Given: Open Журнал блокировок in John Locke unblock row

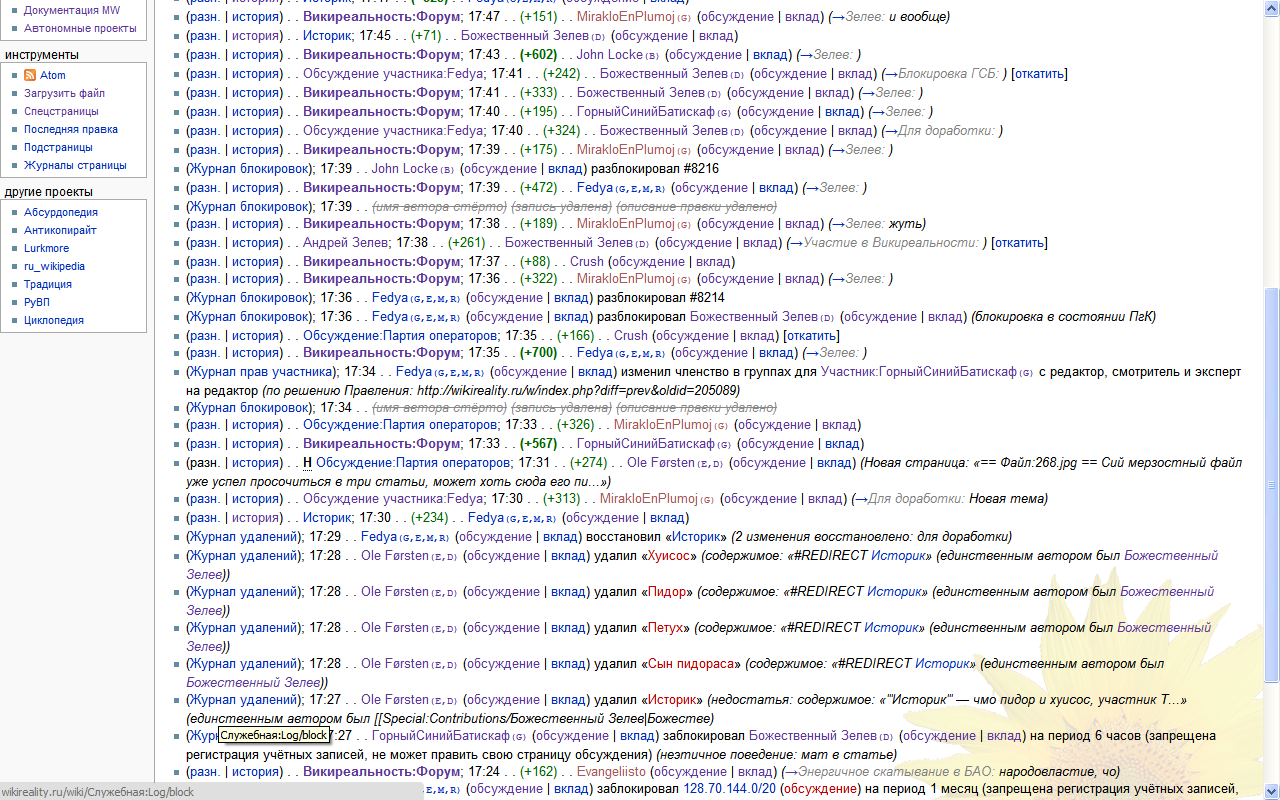Looking at the screenshot, I should (x=250, y=169).
